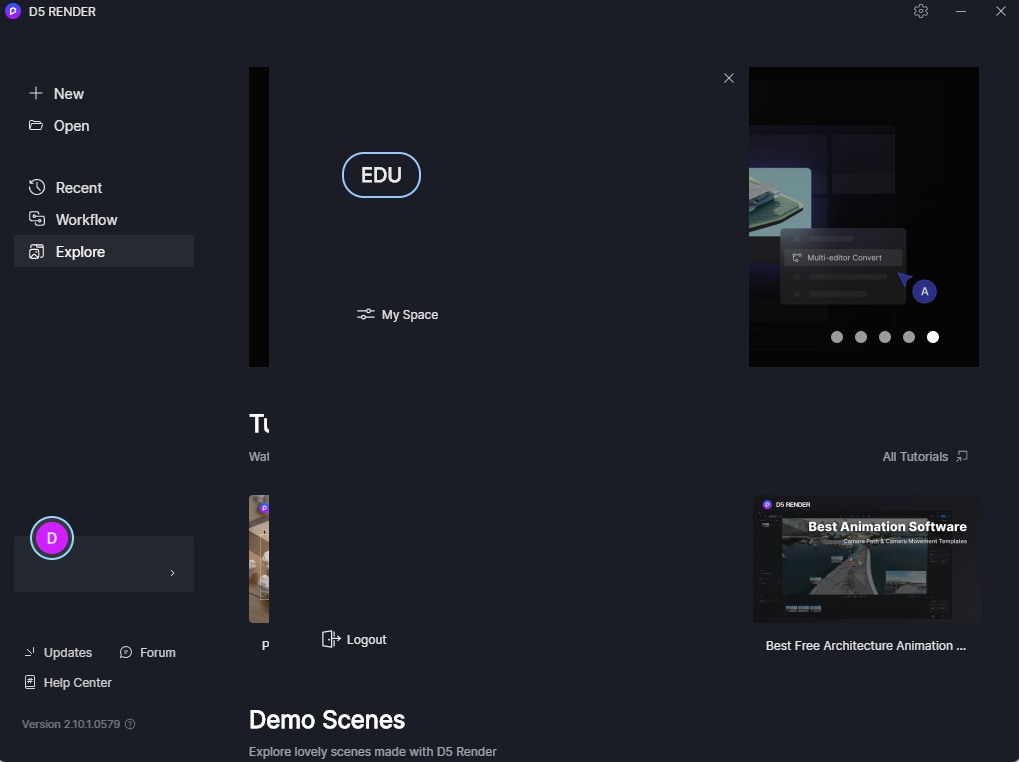Expand the account panel chevron

click(x=172, y=573)
